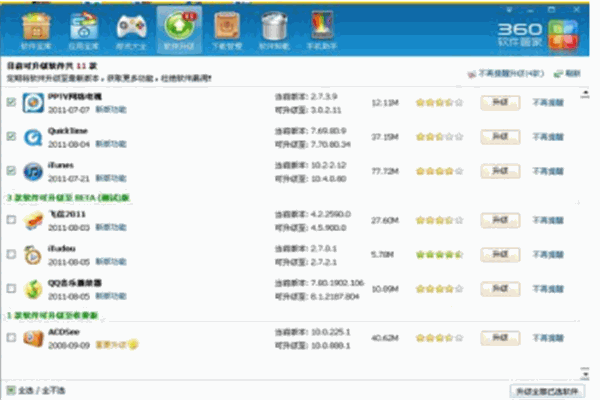Click 升级 button for 飞信2011
This screenshot has height=400, width=600.
[x=500, y=220]
